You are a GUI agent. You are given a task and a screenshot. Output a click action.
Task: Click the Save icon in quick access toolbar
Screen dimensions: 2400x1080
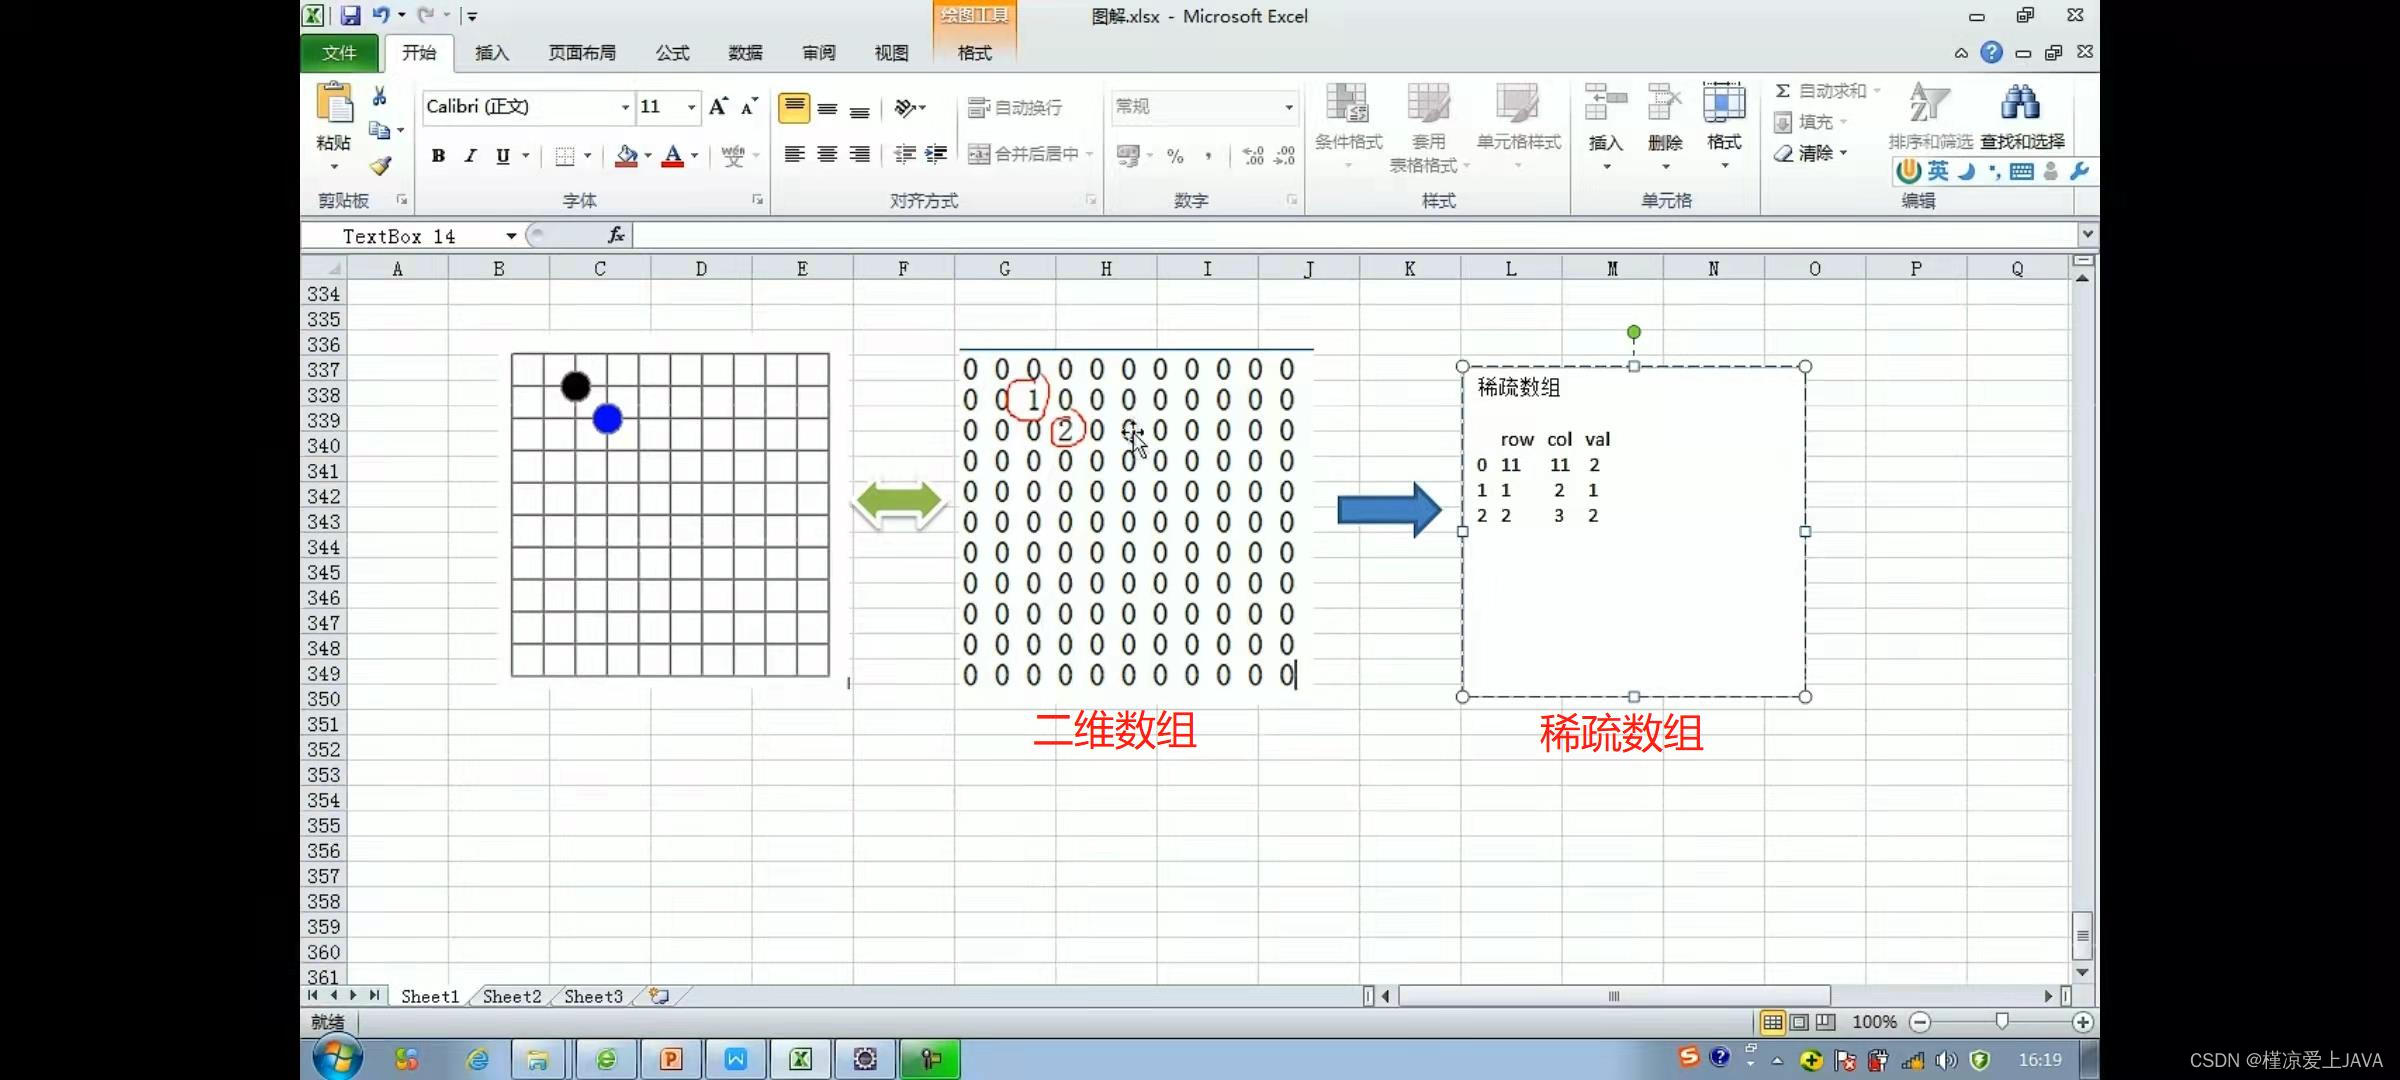(x=350, y=15)
